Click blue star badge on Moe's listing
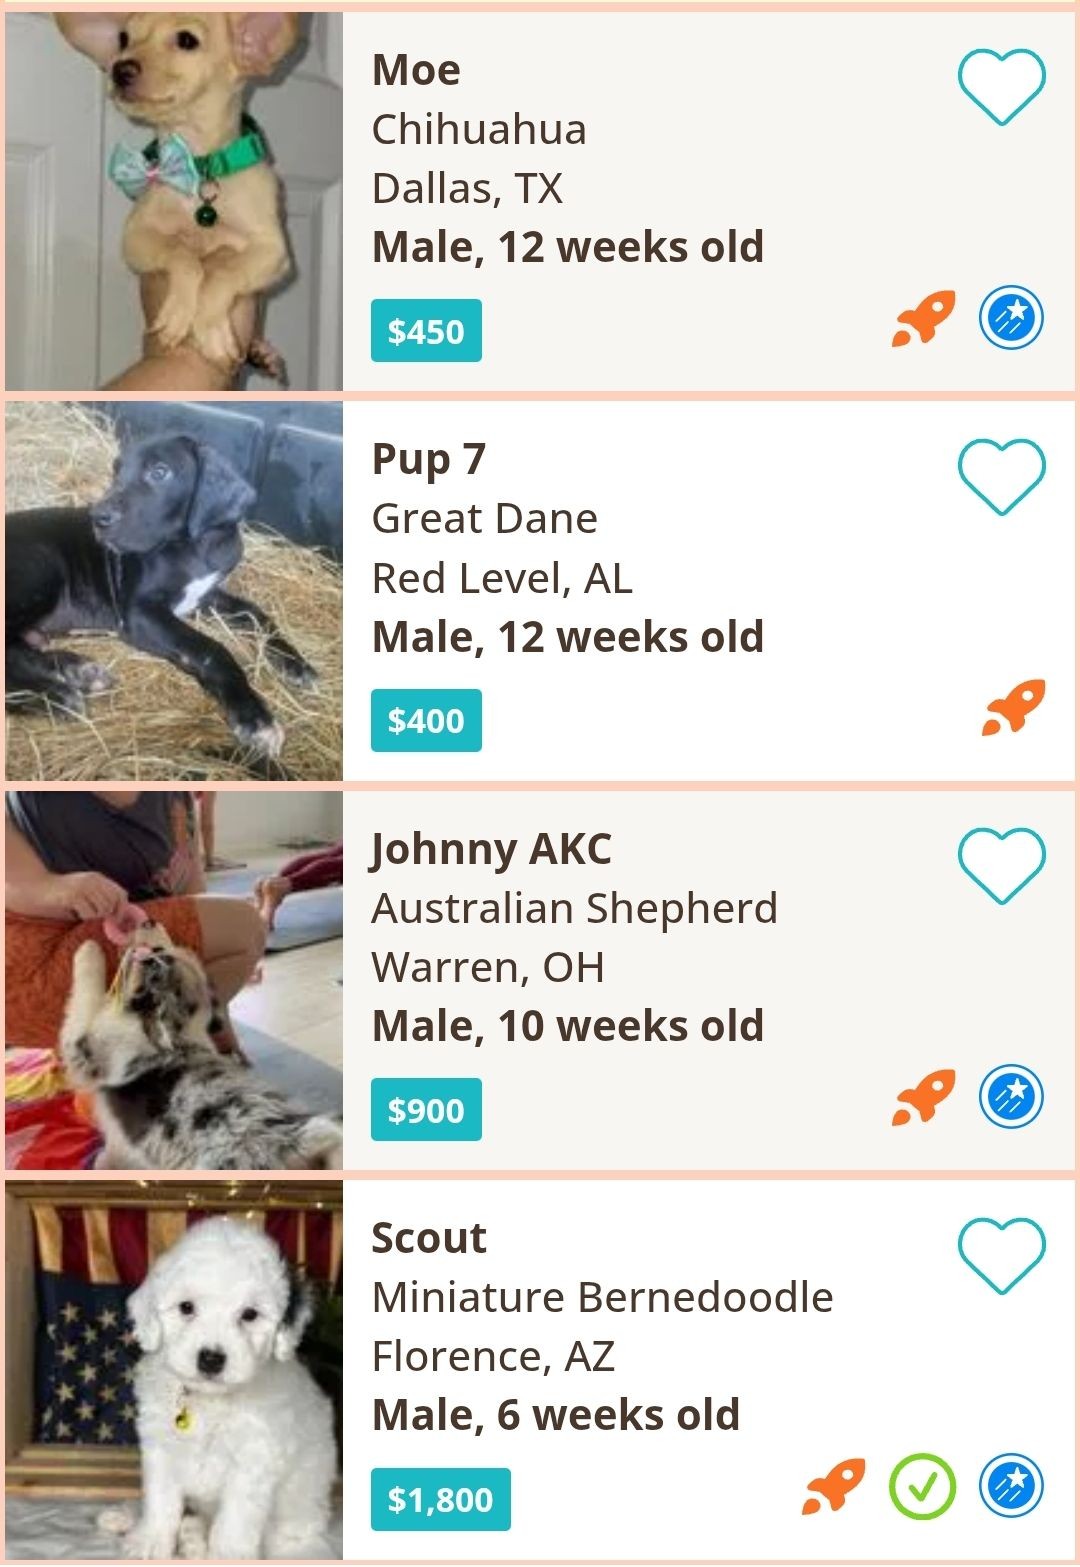 1011,318
